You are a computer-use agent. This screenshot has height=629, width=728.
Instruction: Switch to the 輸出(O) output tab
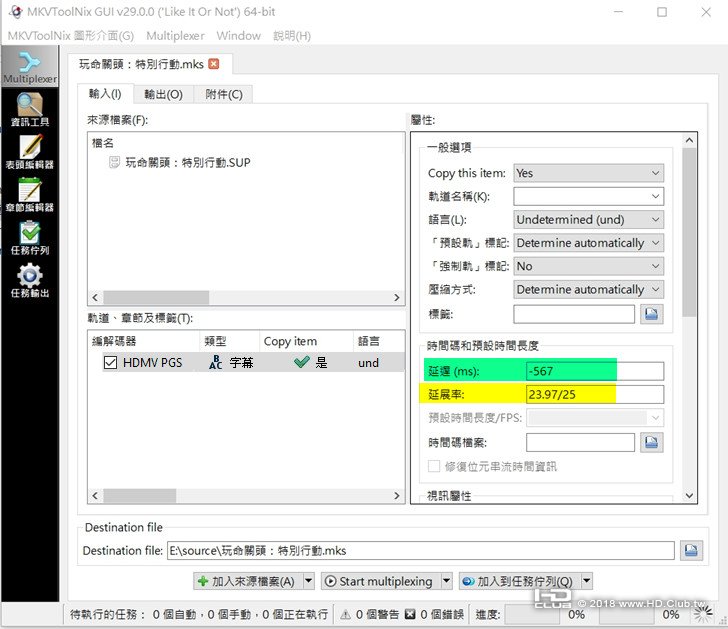(163, 95)
